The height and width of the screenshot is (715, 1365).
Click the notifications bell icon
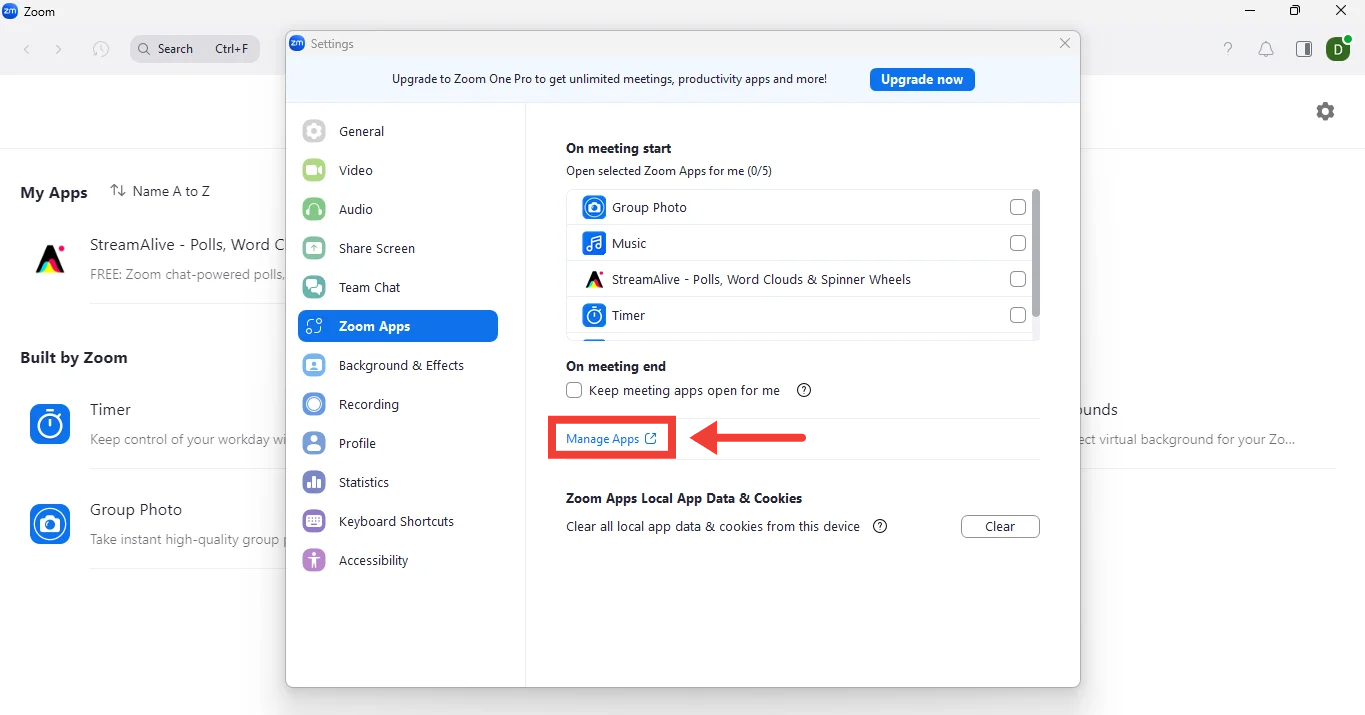pyautogui.click(x=1266, y=49)
